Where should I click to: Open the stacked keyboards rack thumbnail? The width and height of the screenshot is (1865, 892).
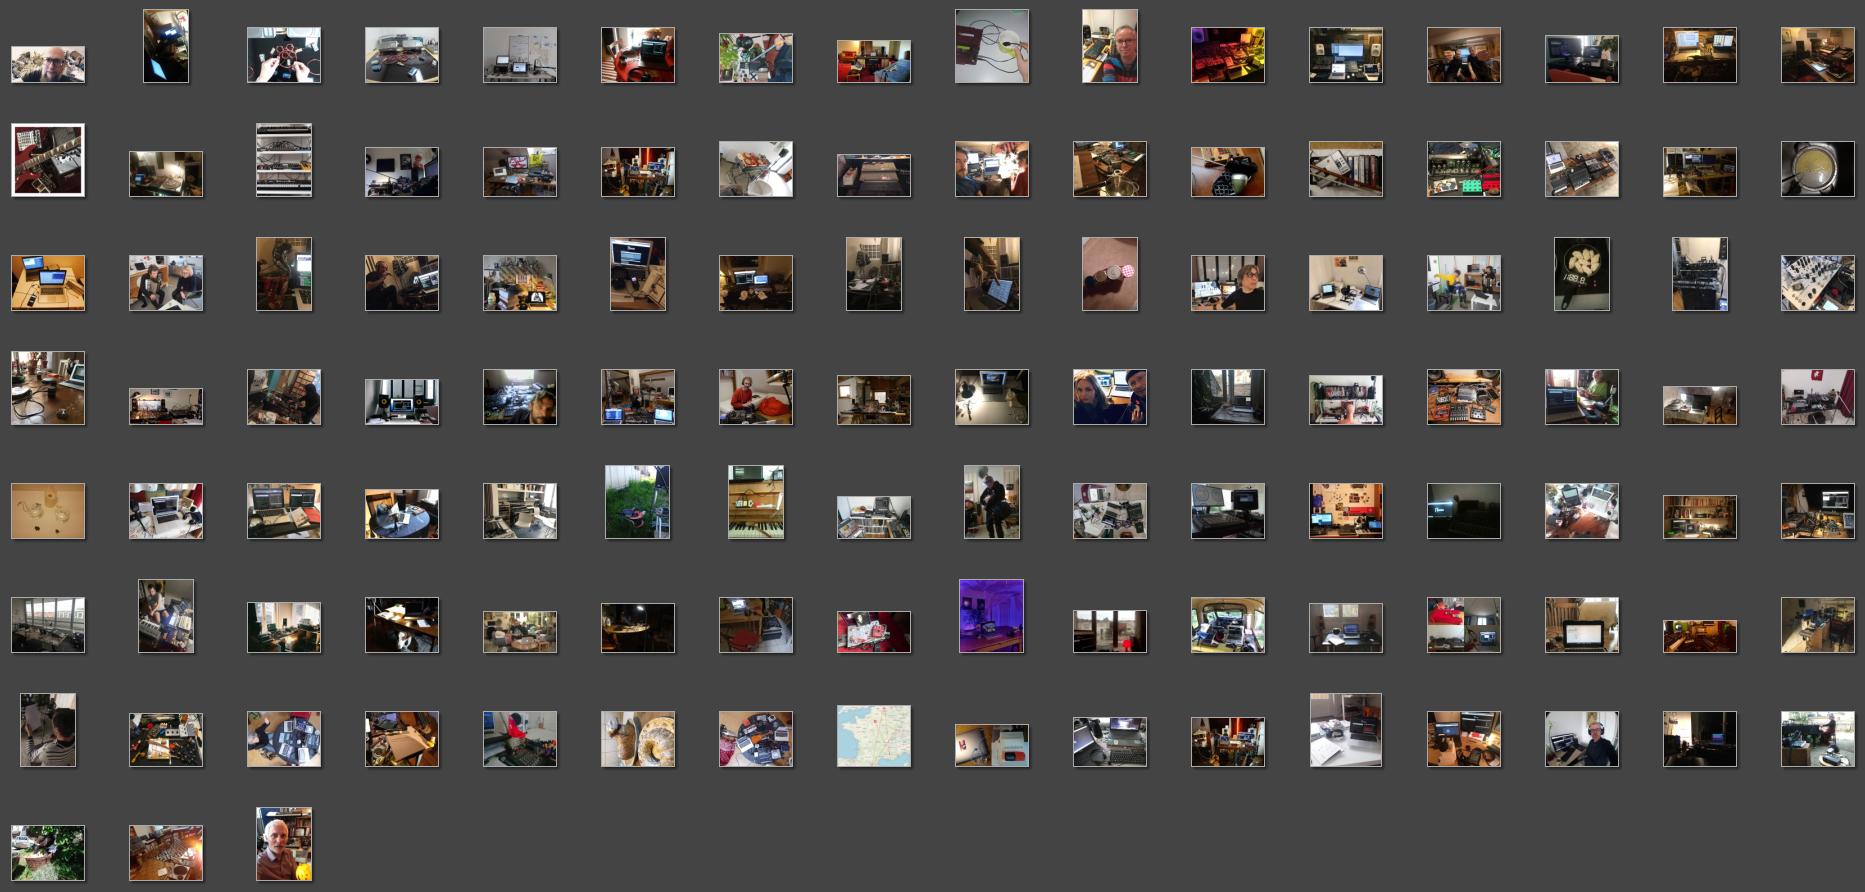click(284, 160)
